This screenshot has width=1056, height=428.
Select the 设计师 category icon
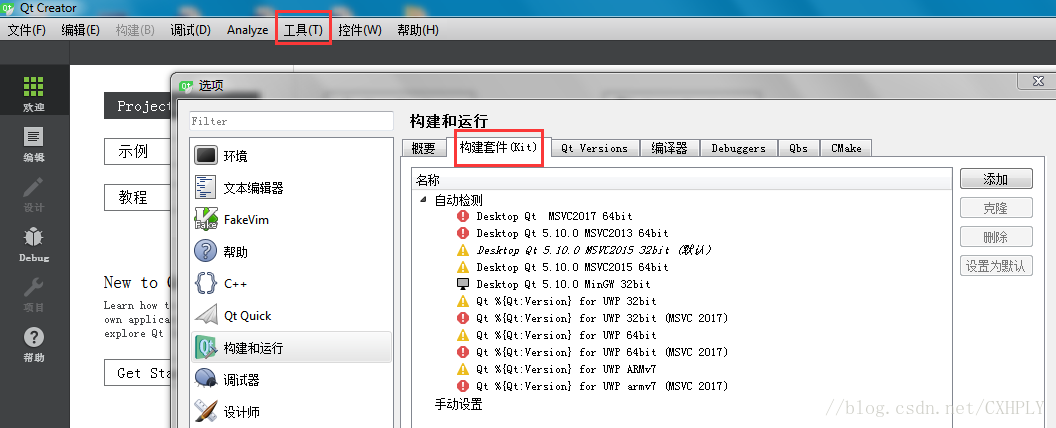206,411
